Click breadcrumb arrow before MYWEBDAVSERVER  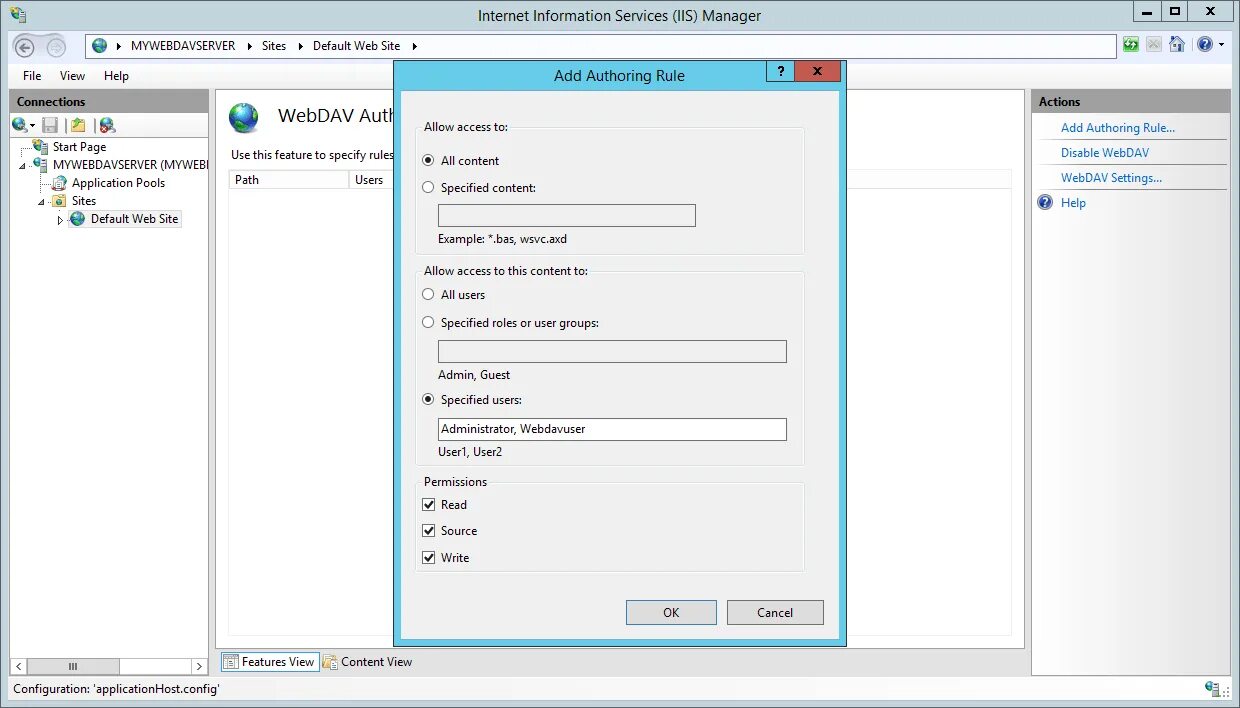119,46
